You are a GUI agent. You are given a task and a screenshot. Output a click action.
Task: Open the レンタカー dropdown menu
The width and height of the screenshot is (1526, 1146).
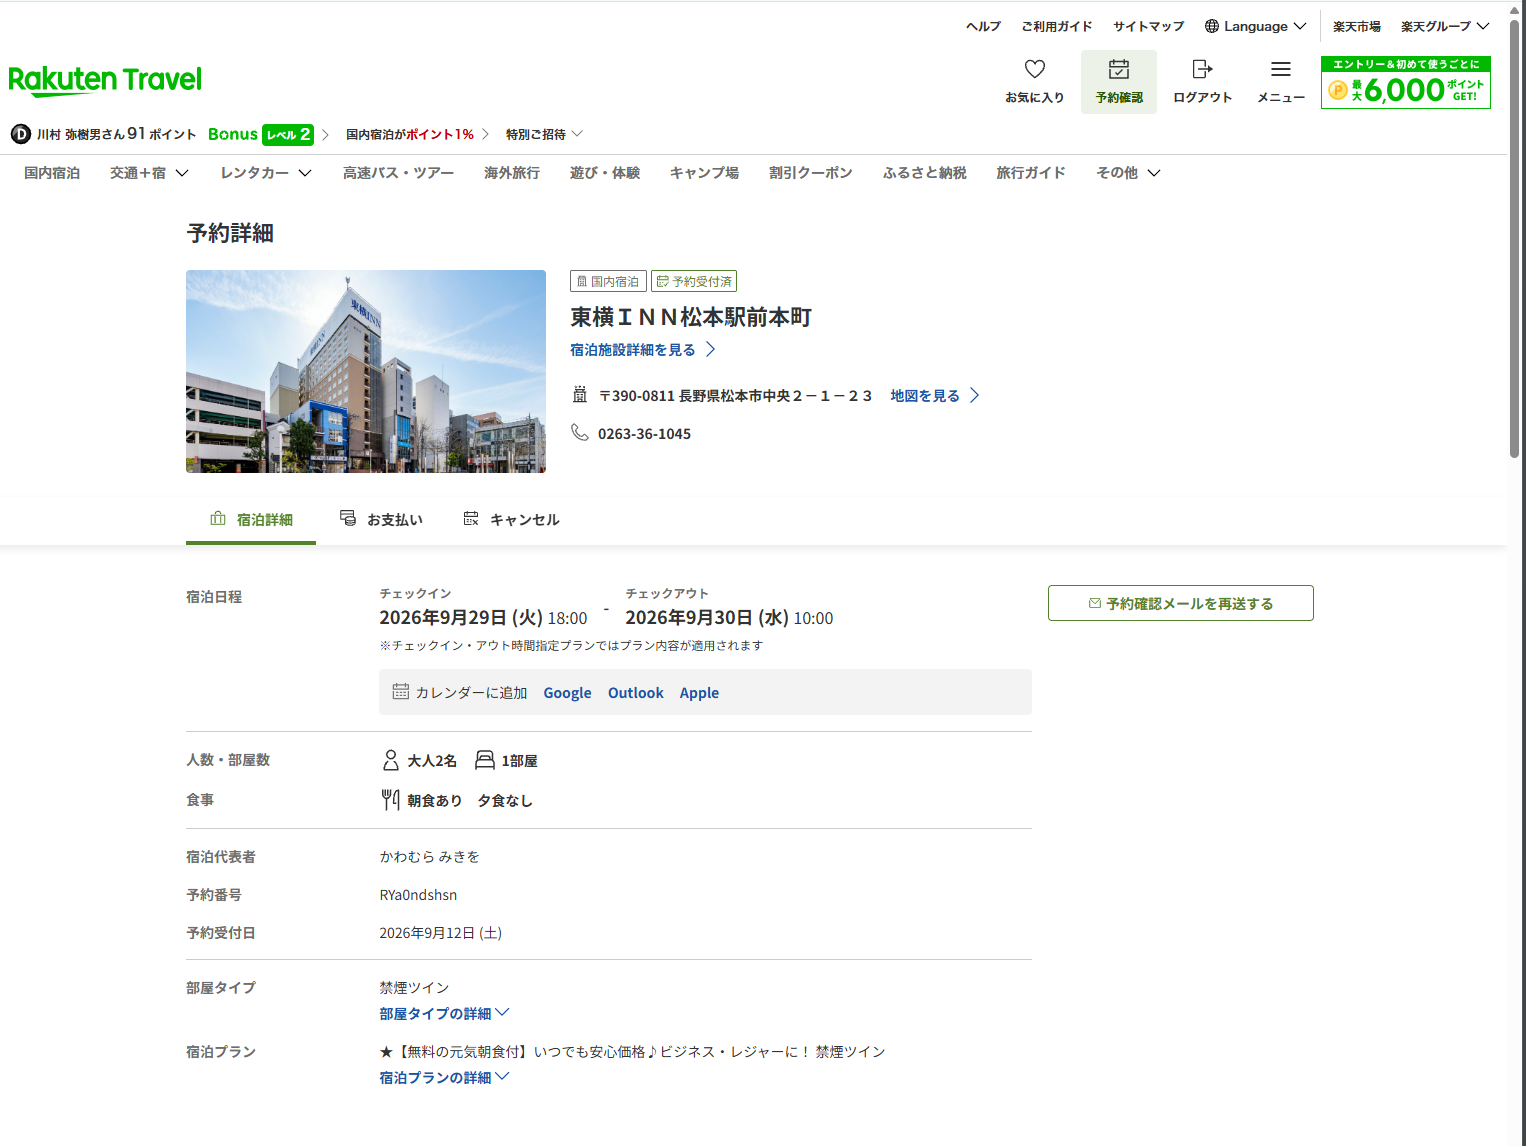(x=266, y=173)
